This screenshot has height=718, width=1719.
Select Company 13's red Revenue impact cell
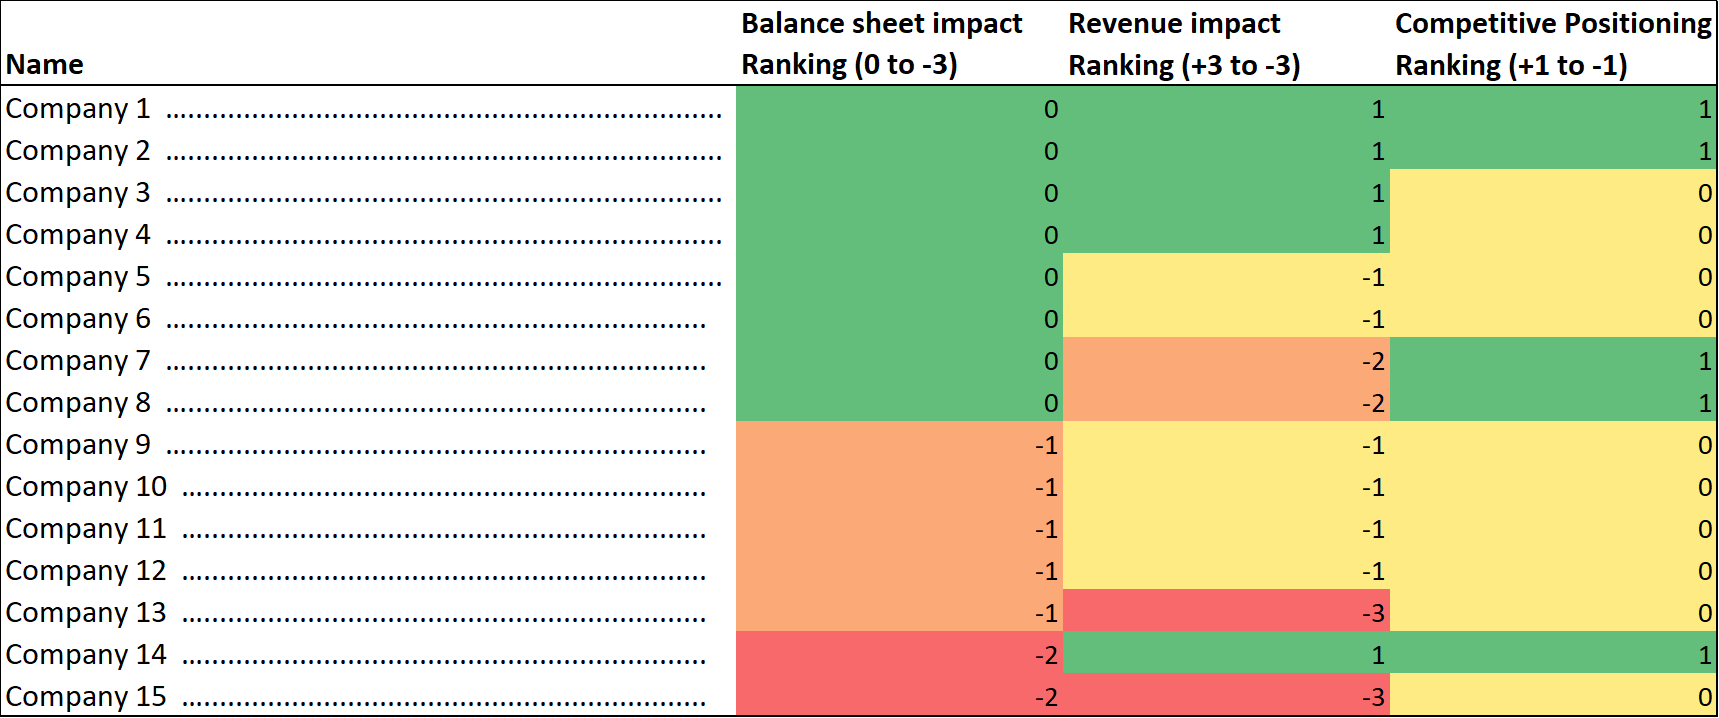[x=1226, y=612]
